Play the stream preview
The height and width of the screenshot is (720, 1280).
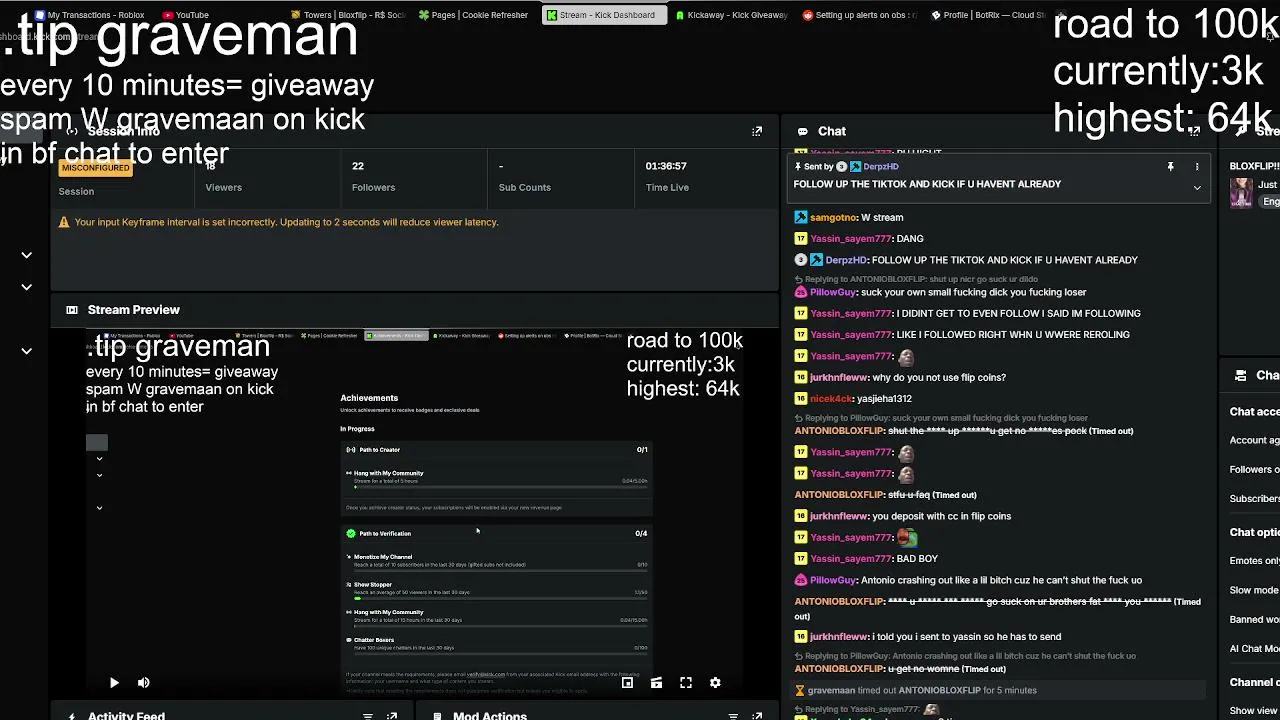pyautogui.click(x=114, y=683)
